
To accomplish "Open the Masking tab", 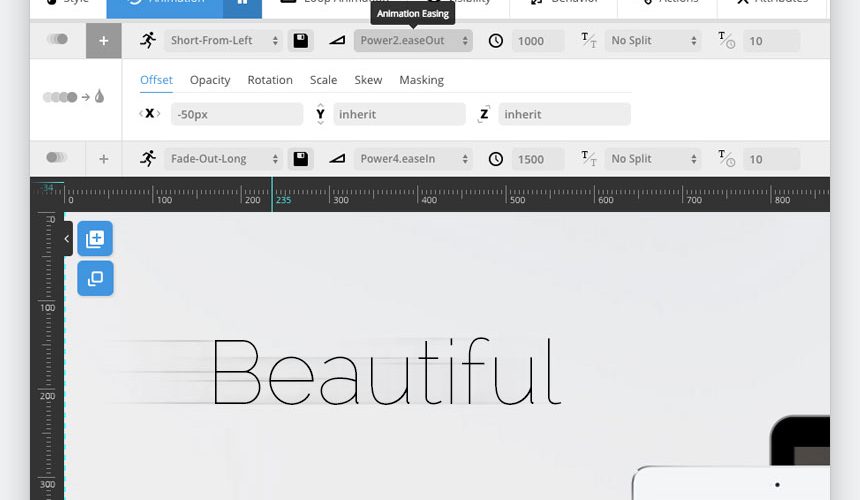I will tap(421, 80).
